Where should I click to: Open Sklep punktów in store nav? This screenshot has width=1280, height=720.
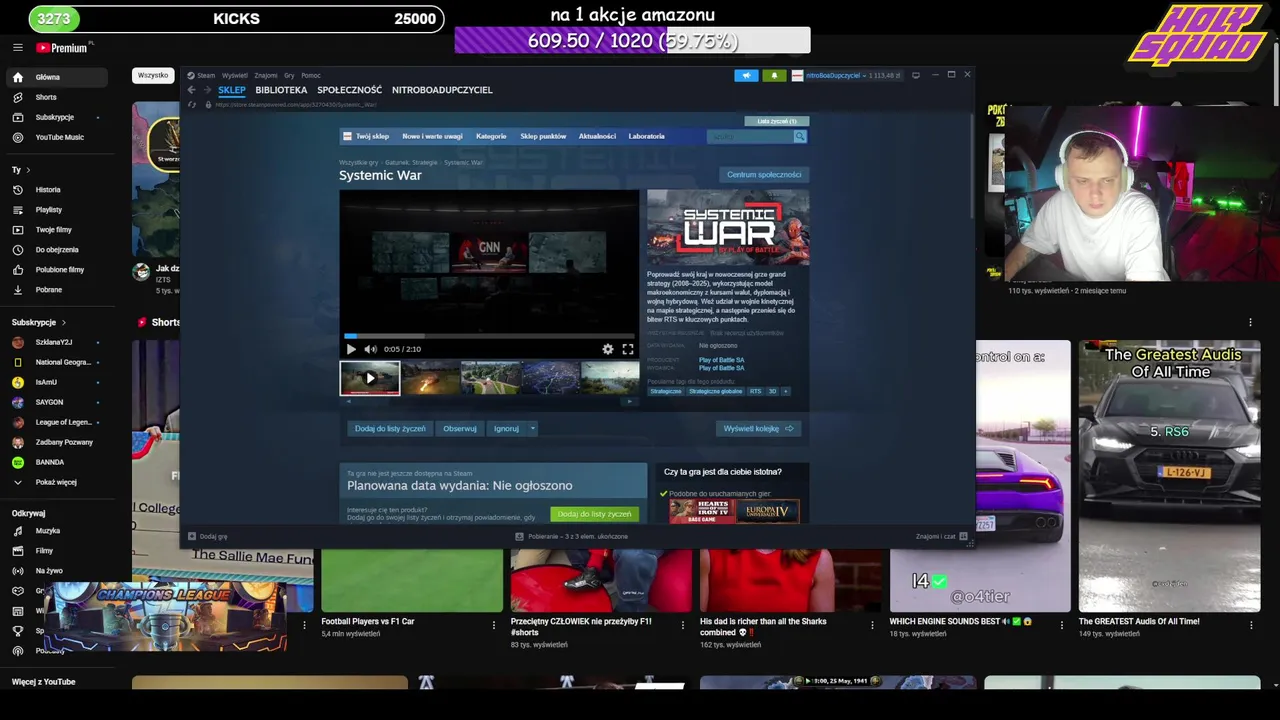point(543,136)
